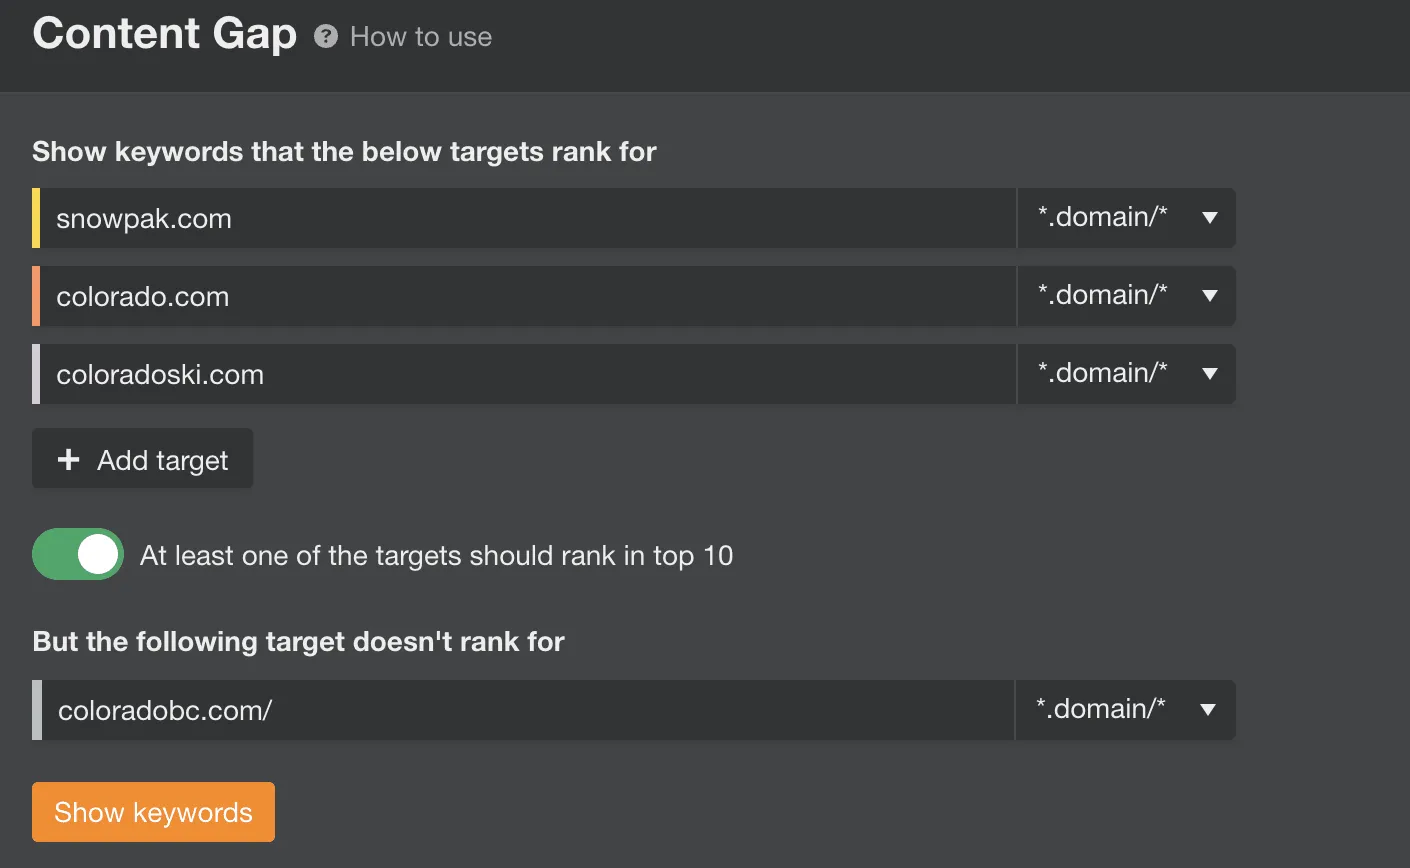Click the gray color marker beside coloradoski.com
Viewport: 1410px width, 868px height.
[x=36, y=374]
